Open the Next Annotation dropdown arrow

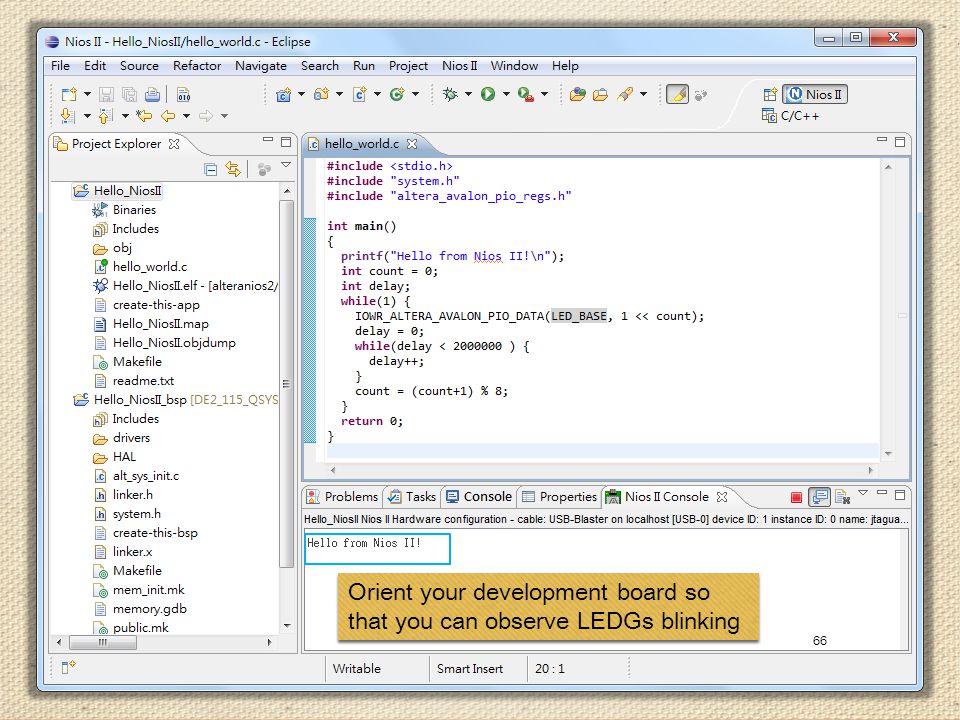tap(87, 115)
